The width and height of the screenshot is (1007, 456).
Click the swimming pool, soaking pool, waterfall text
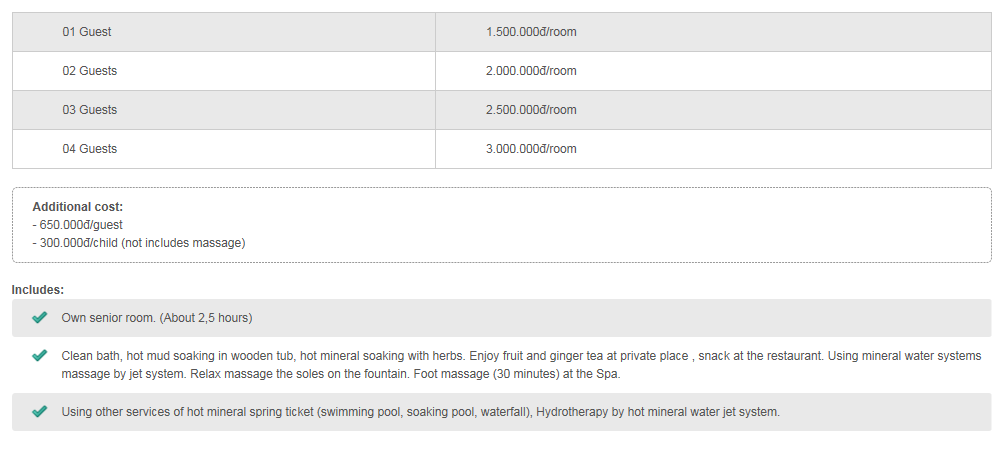click(422, 412)
